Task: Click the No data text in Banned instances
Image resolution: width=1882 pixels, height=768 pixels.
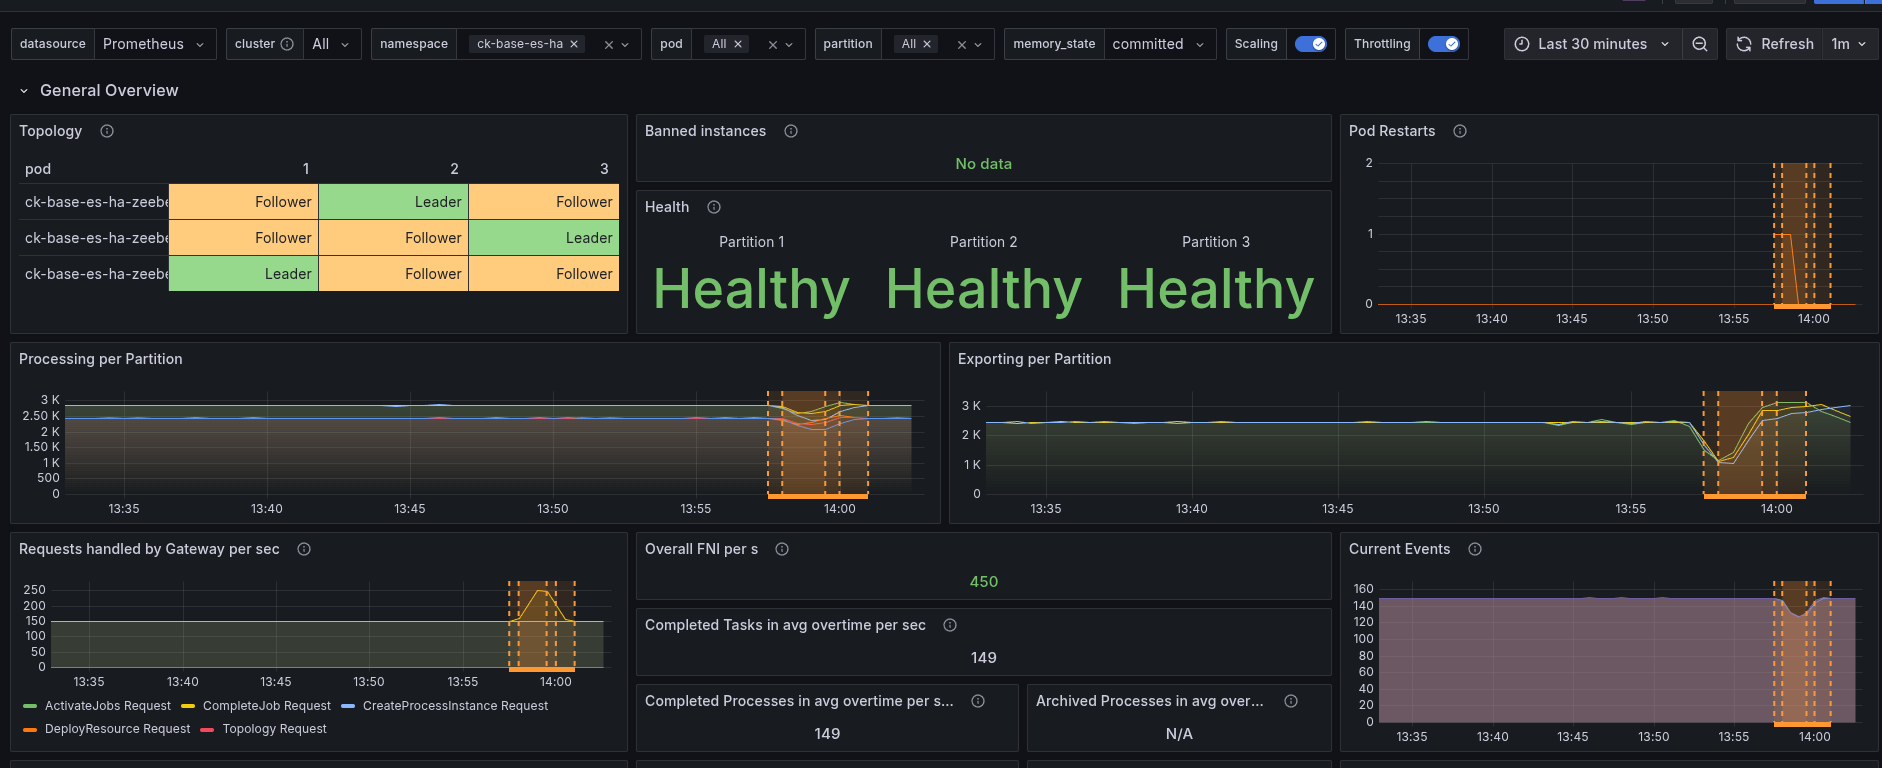Action: pos(984,164)
